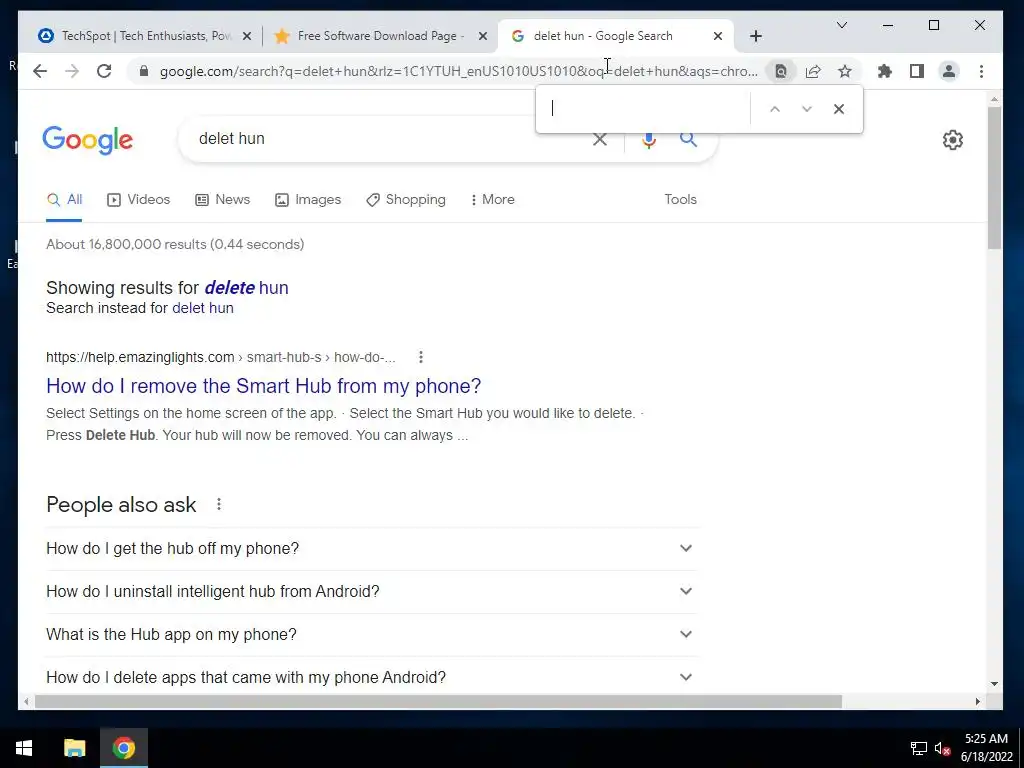Click the Google logo
The width and height of the screenshot is (1024, 768).
point(88,140)
